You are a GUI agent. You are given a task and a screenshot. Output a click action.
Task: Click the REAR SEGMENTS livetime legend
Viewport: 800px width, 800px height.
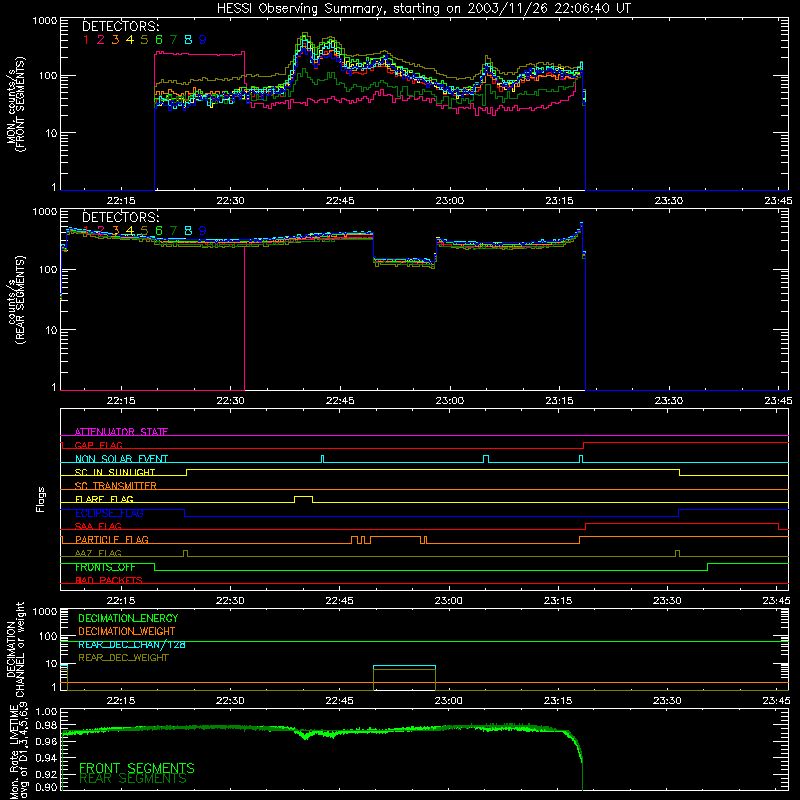pos(133,779)
